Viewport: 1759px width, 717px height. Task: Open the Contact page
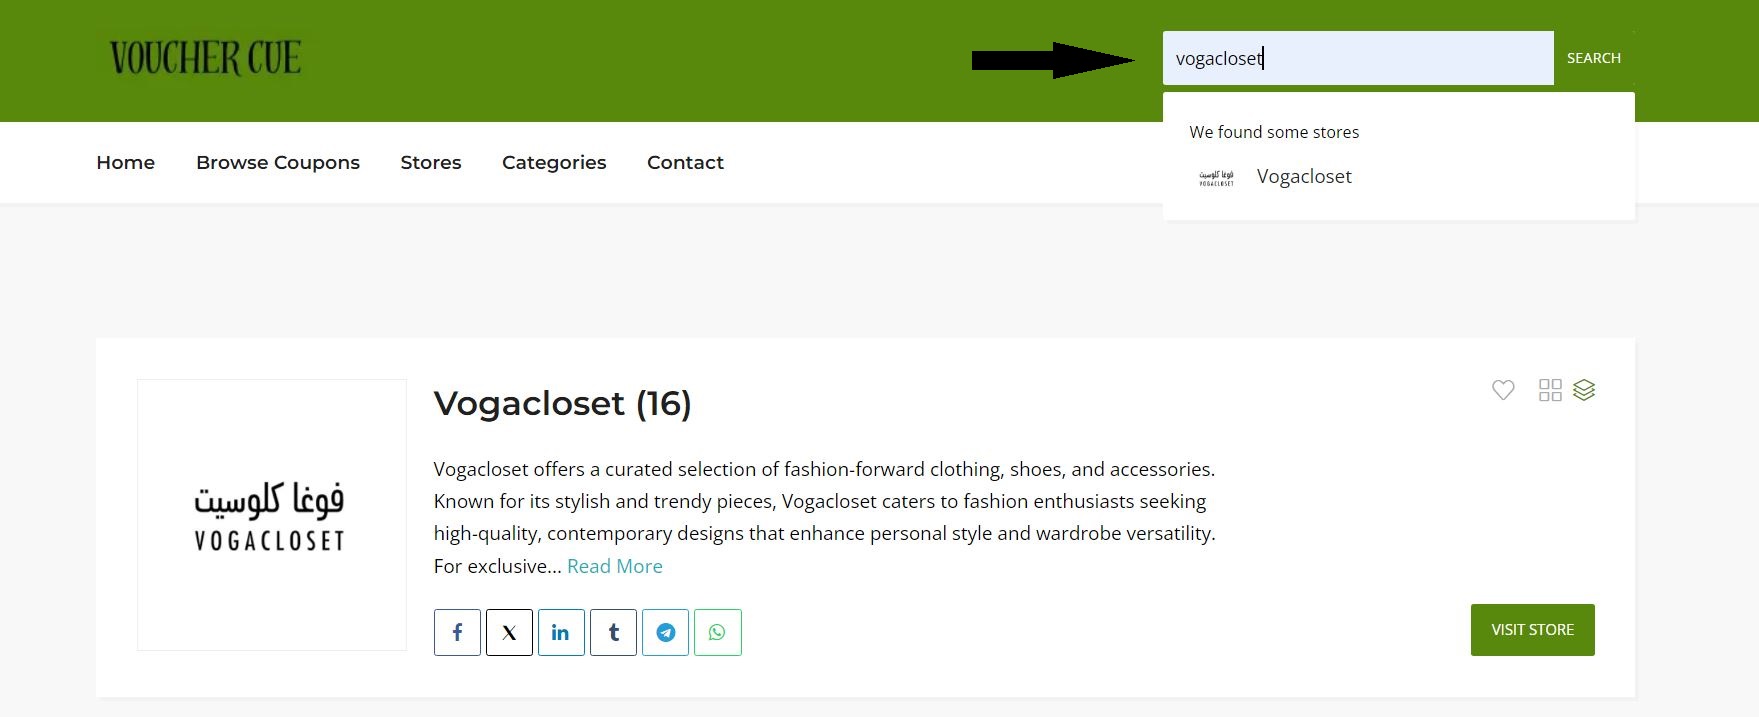click(x=685, y=162)
